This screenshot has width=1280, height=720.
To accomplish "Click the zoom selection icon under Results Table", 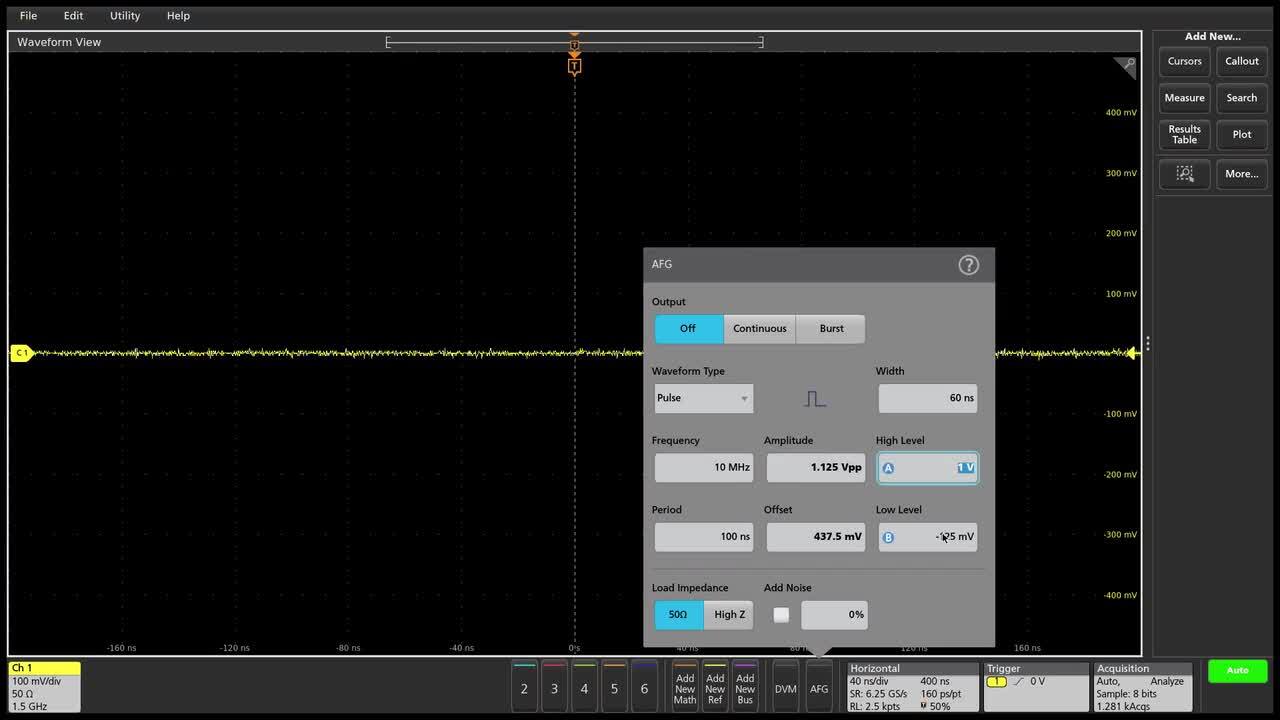I will coord(1184,174).
